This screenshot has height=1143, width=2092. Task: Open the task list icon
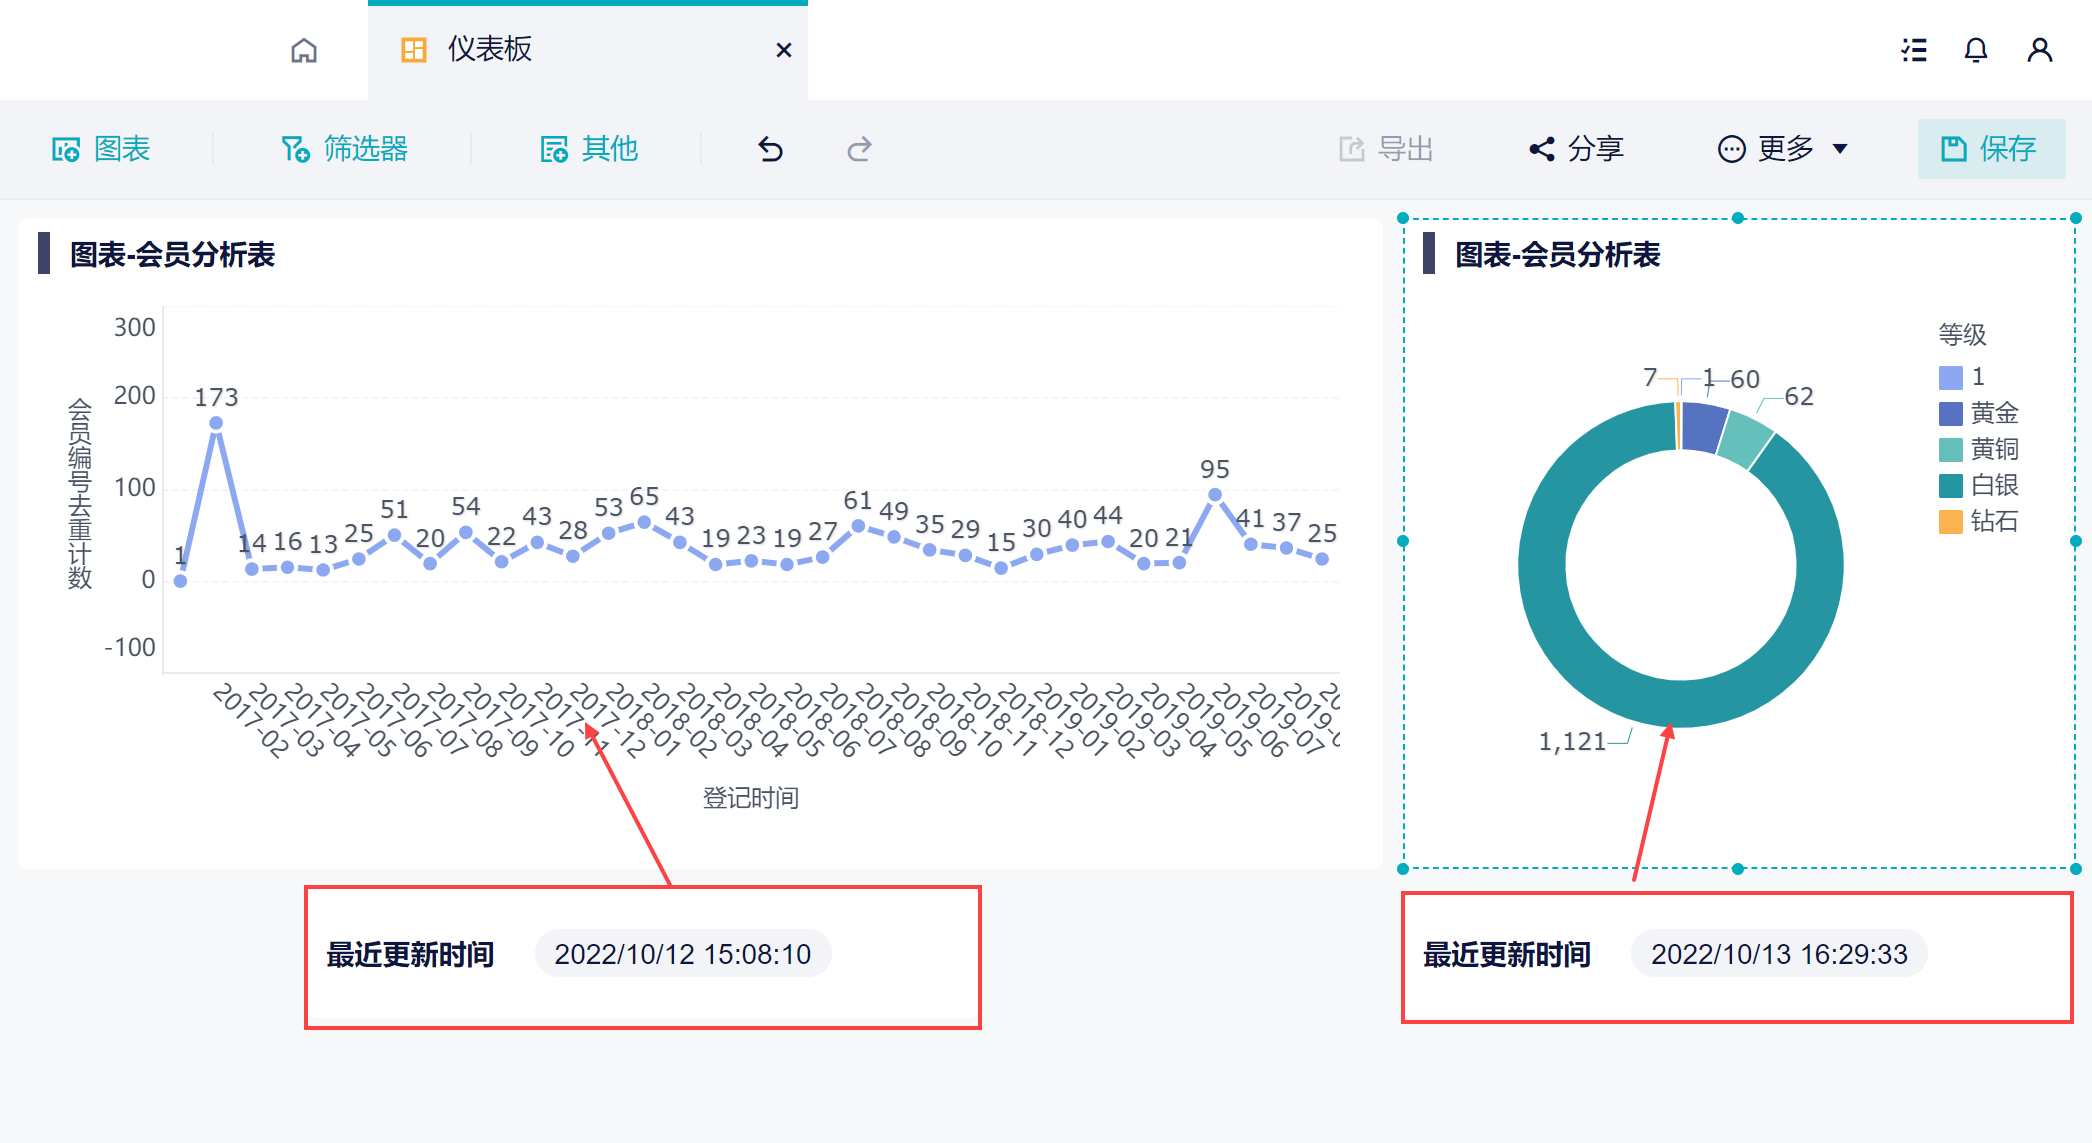[x=1914, y=50]
